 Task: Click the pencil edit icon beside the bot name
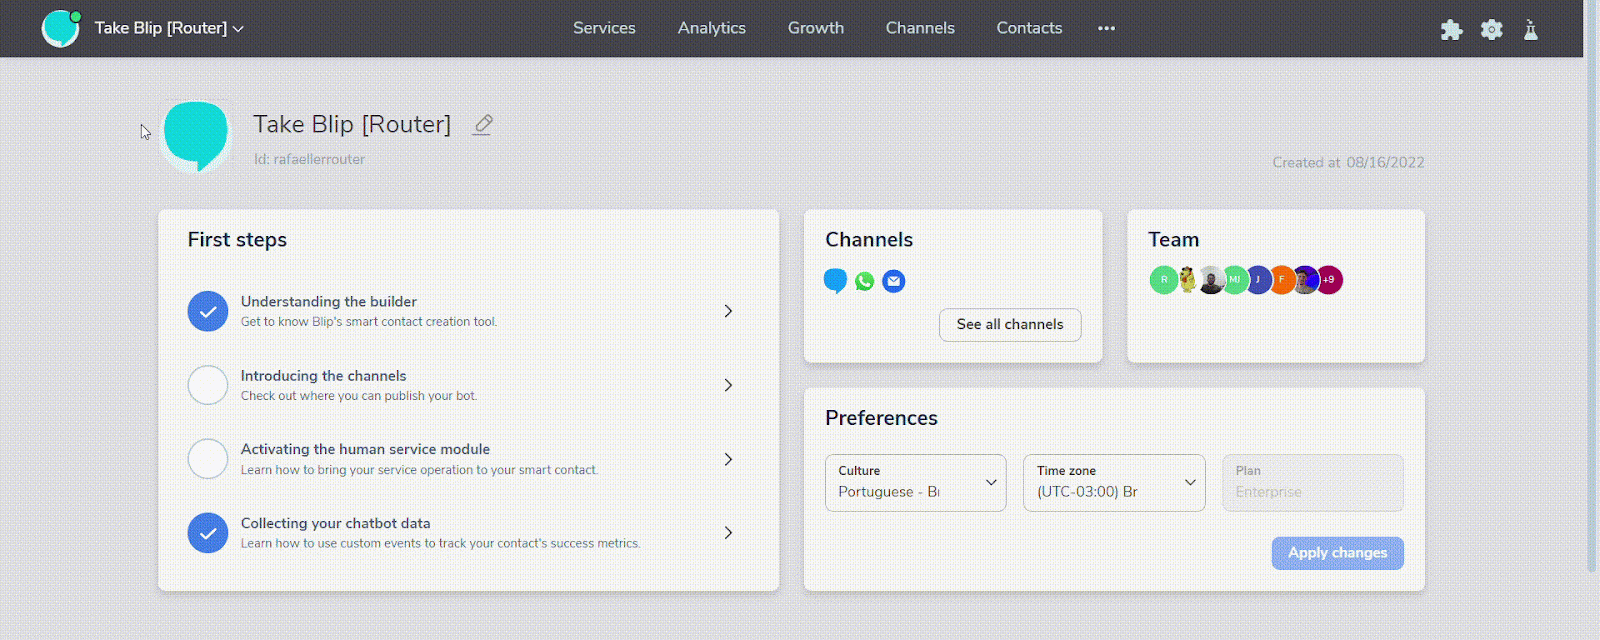coord(483,124)
